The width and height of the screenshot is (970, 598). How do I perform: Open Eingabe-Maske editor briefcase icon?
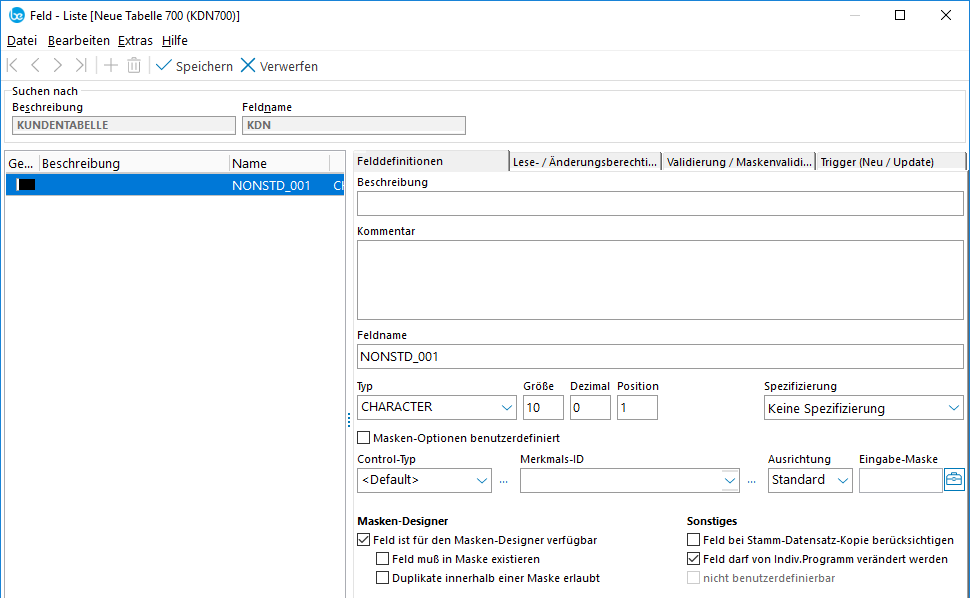(x=954, y=480)
